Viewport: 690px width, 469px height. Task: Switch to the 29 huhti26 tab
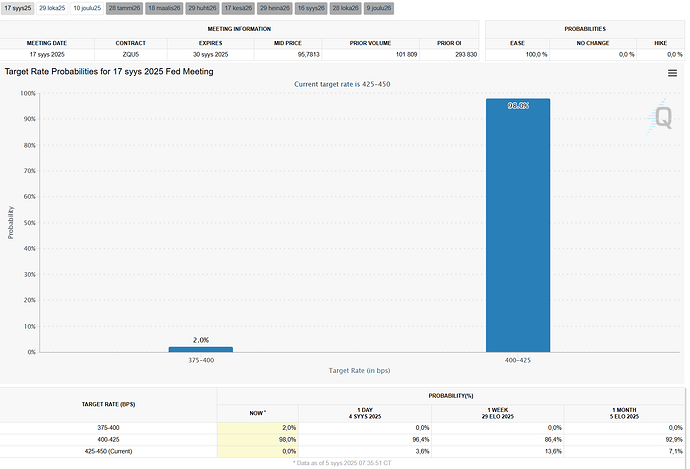click(x=203, y=8)
